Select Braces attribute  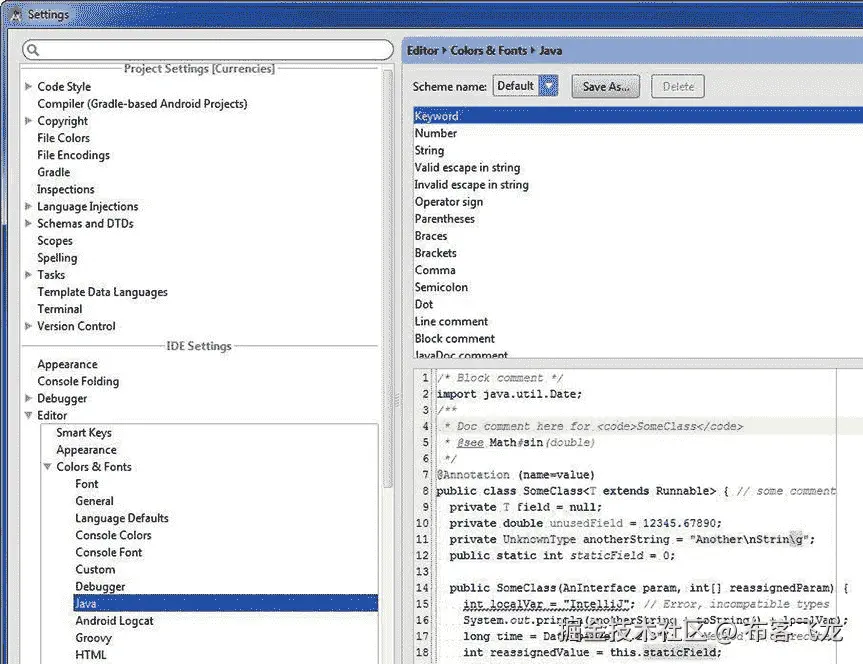click(x=431, y=236)
